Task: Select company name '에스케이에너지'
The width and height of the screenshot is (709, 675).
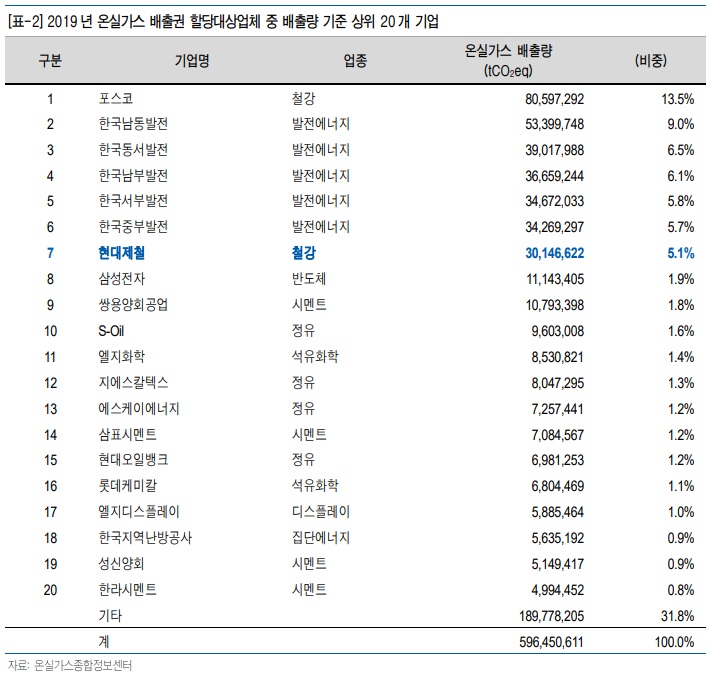Action: tap(139, 409)
